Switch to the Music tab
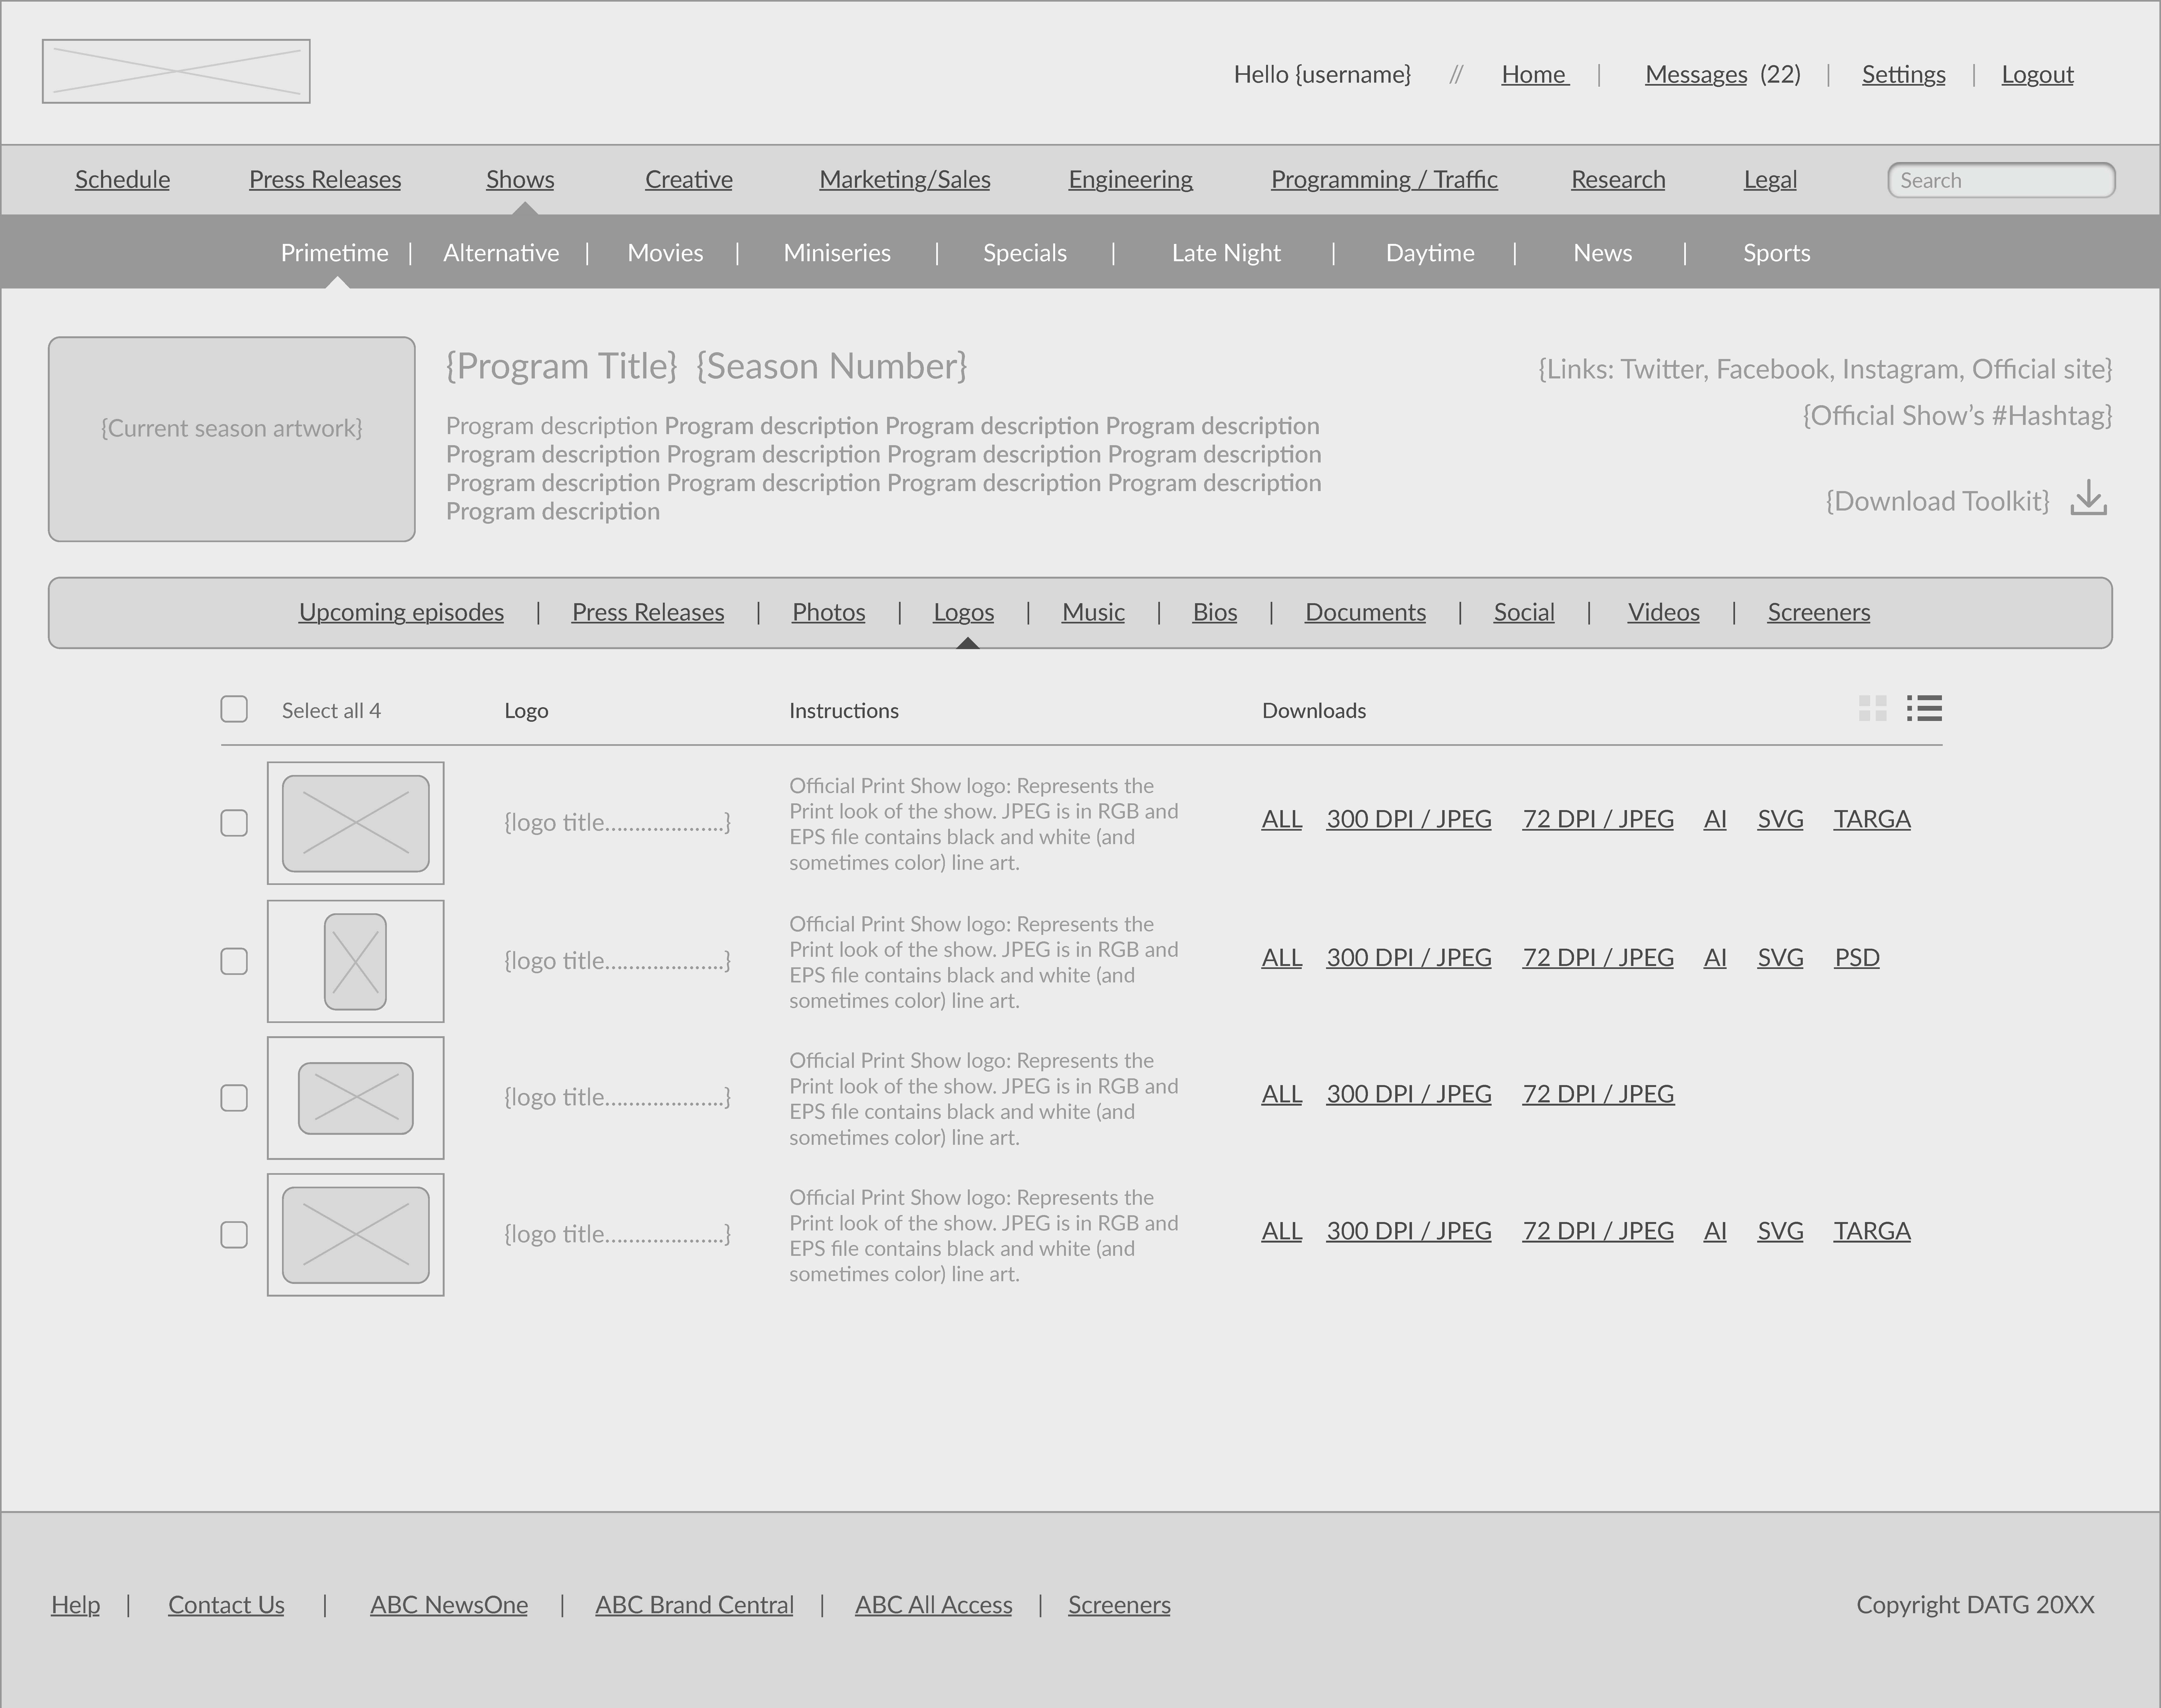Image resolution: width=2161 pixels, height=1708 pixels. pyautogui.click(x=1093, y=612)
